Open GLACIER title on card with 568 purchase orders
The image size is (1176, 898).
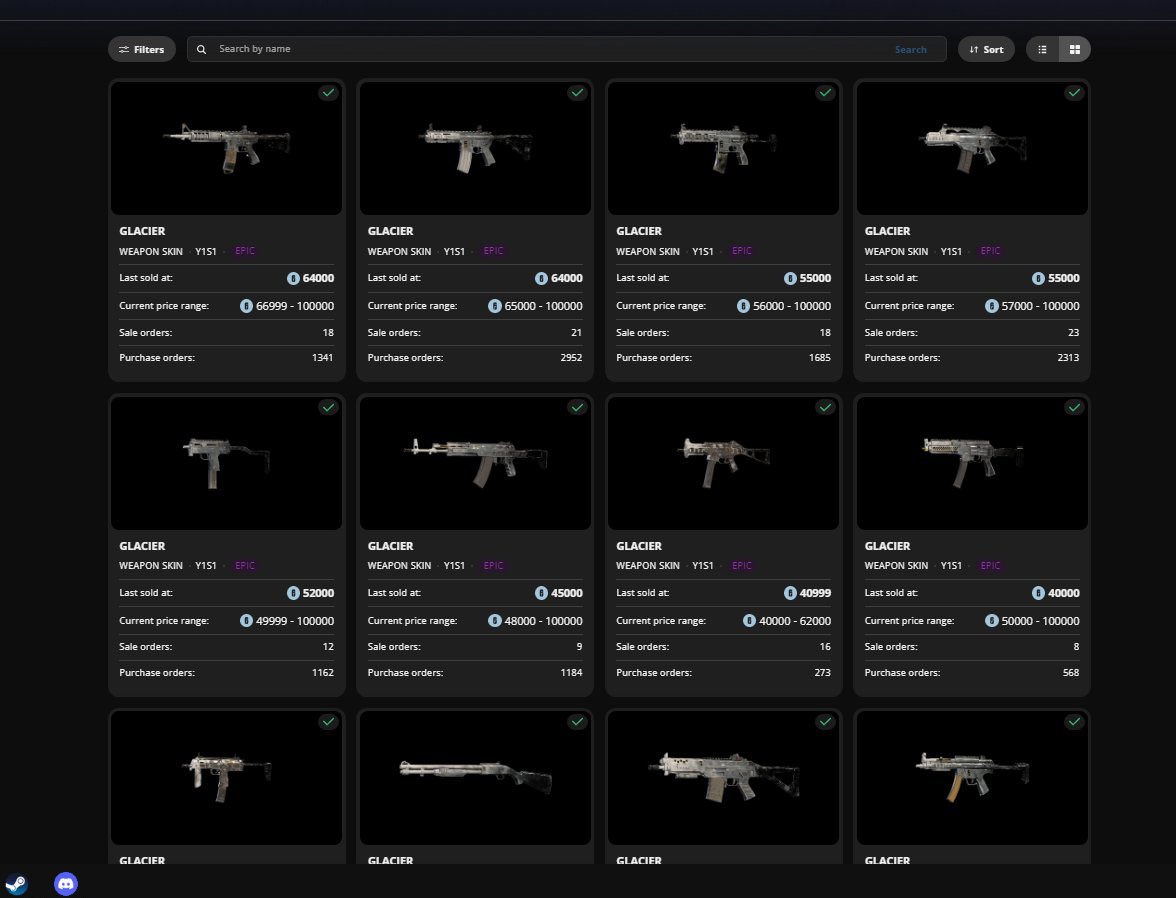887,546
